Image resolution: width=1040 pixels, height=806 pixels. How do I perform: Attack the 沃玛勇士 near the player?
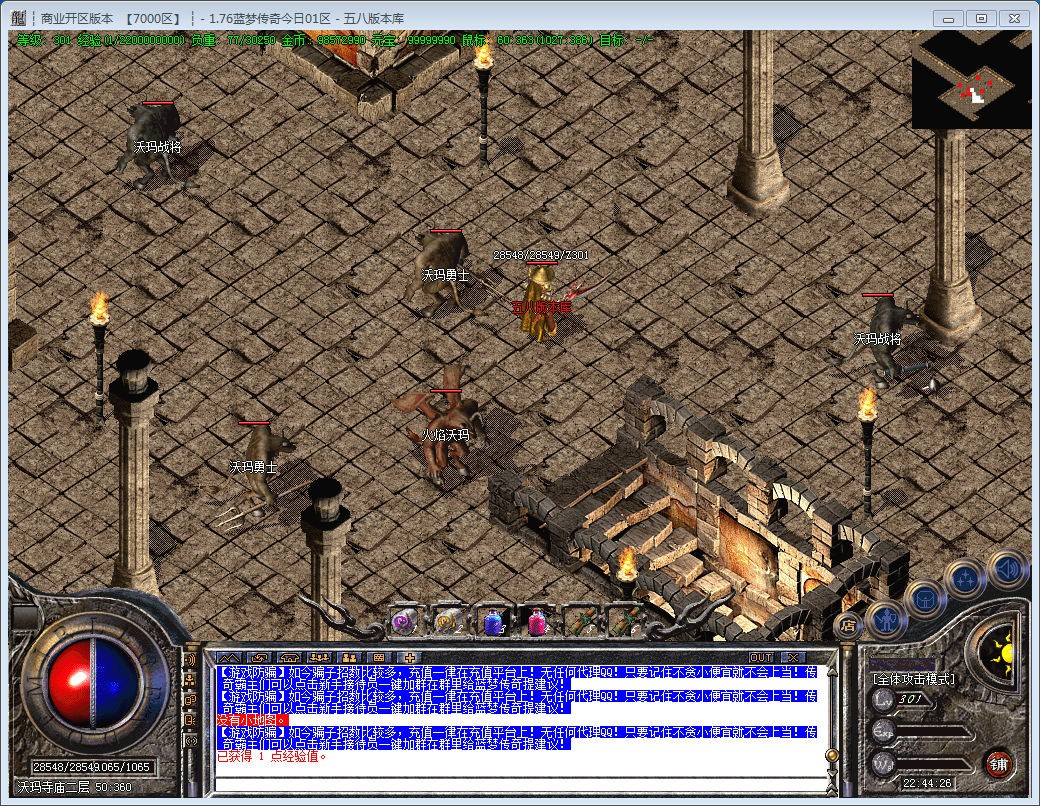point(443,273)
